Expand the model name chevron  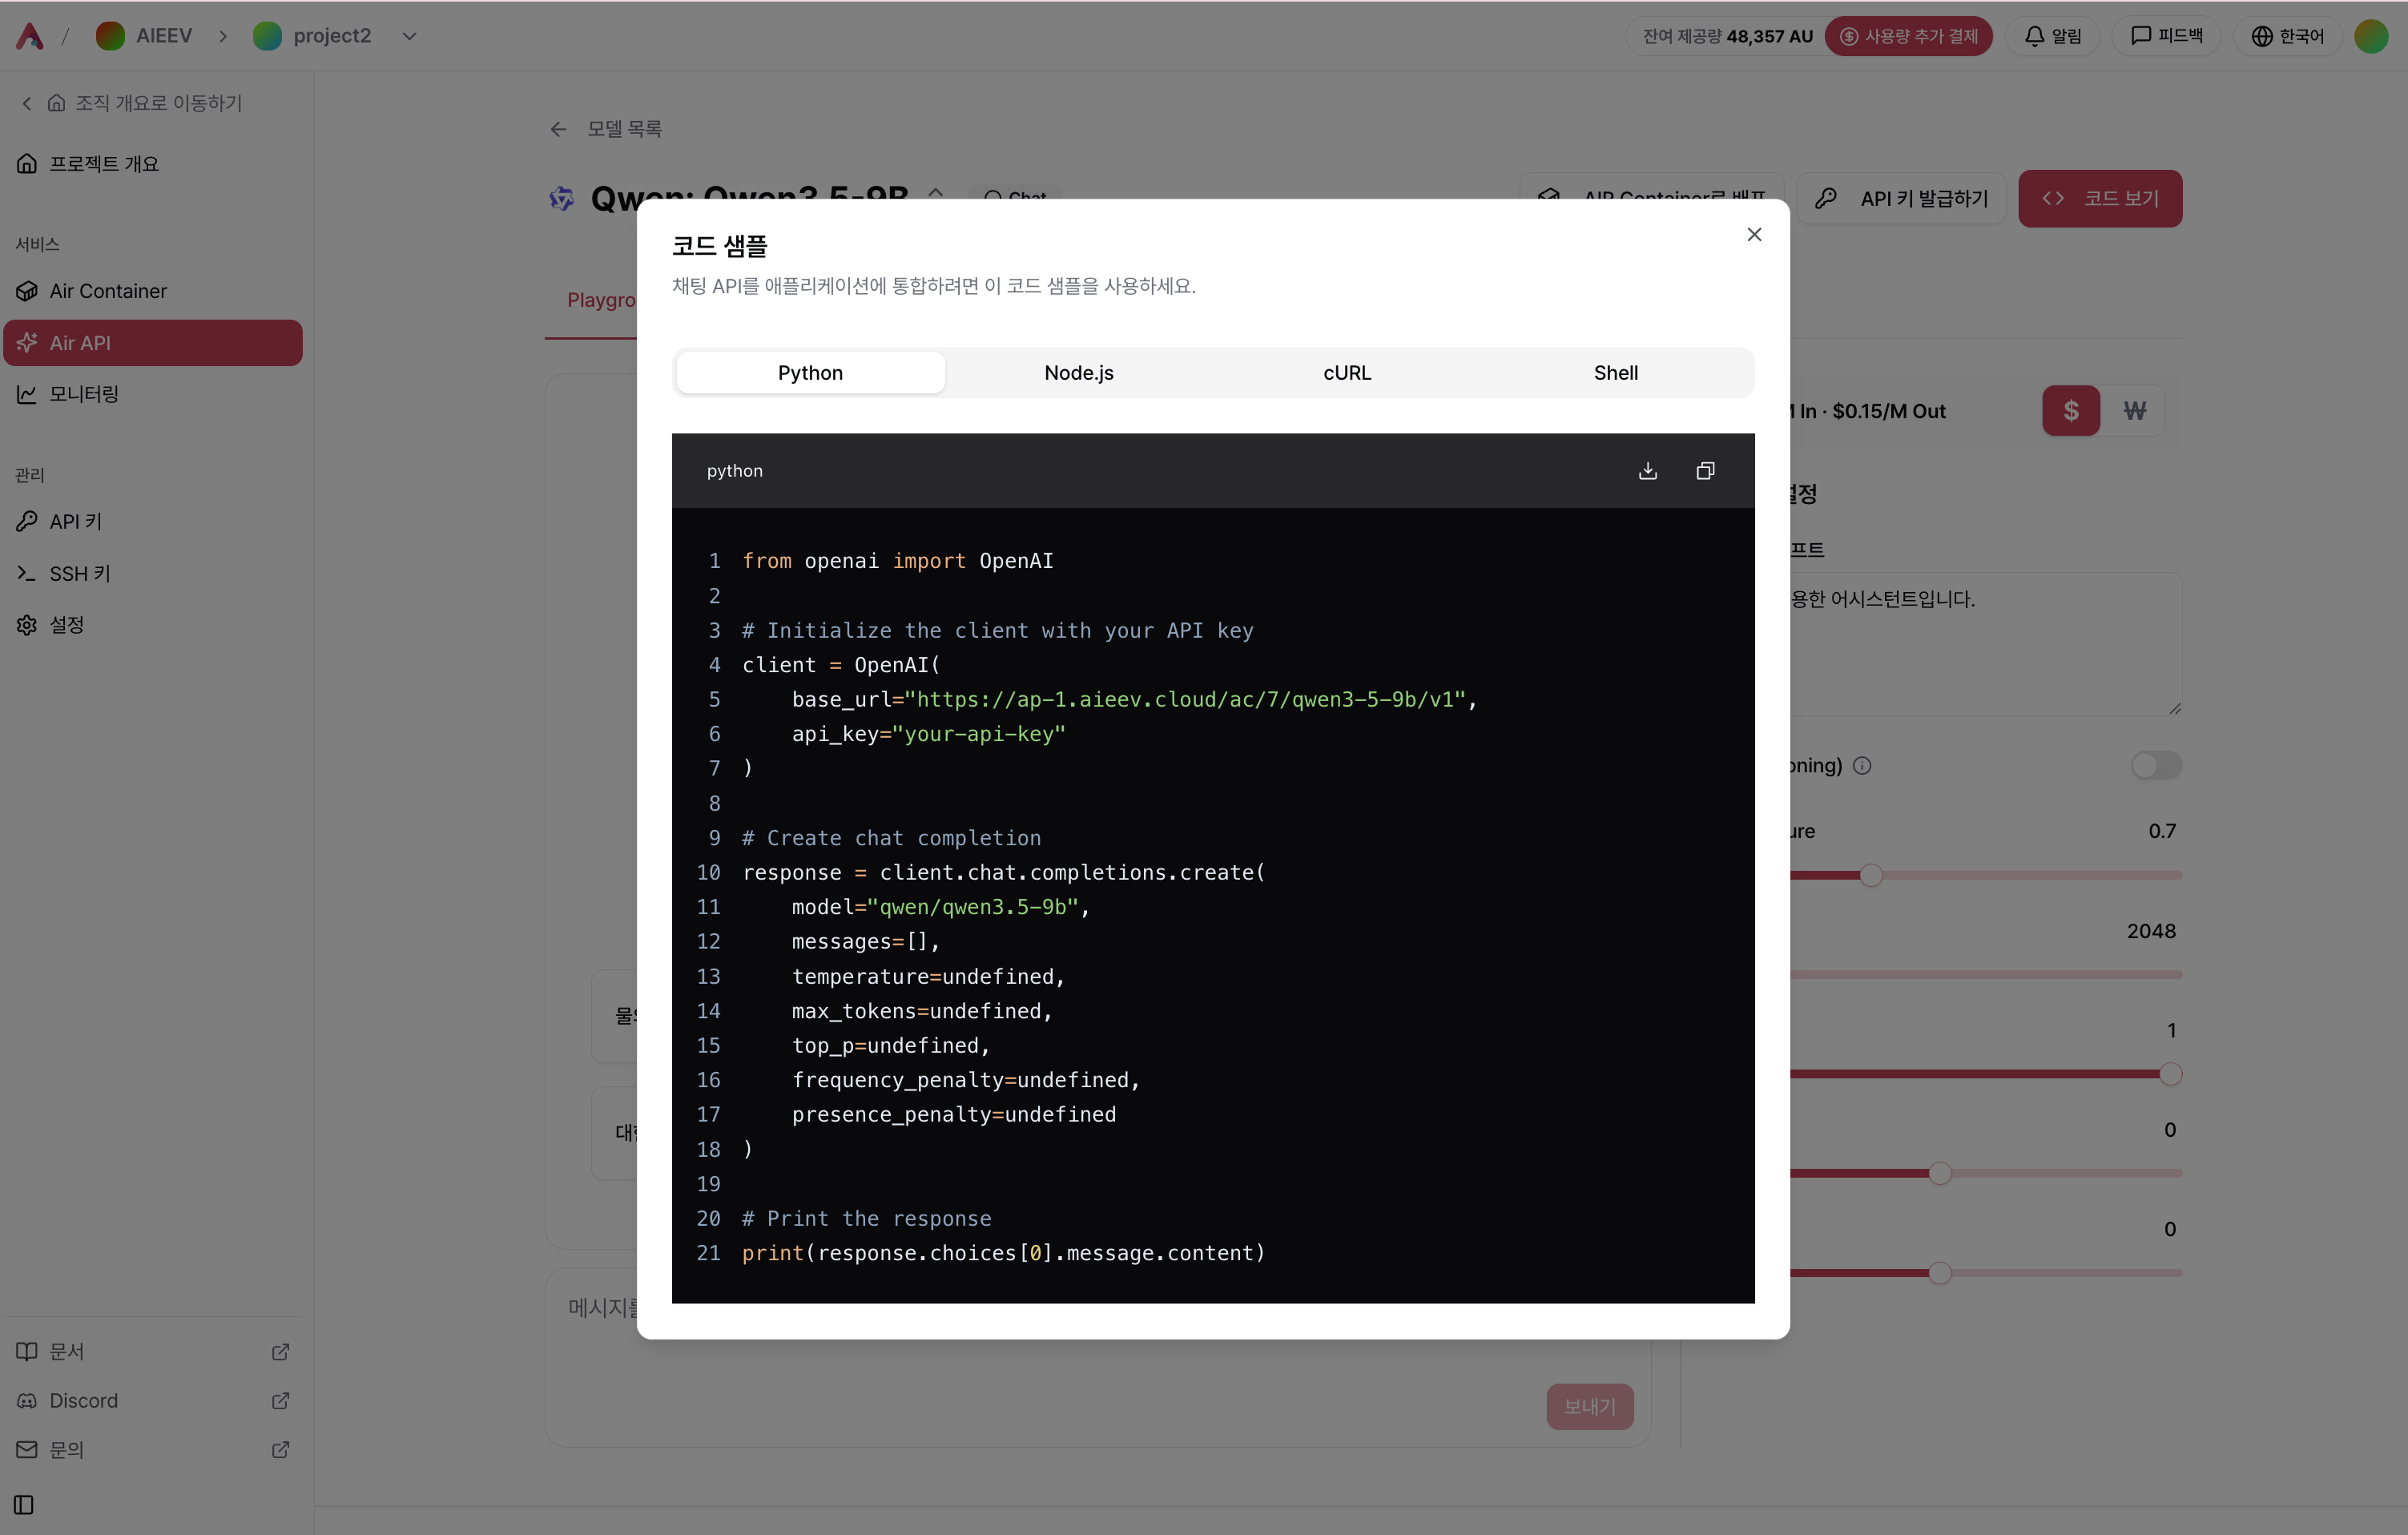(935, 192)
